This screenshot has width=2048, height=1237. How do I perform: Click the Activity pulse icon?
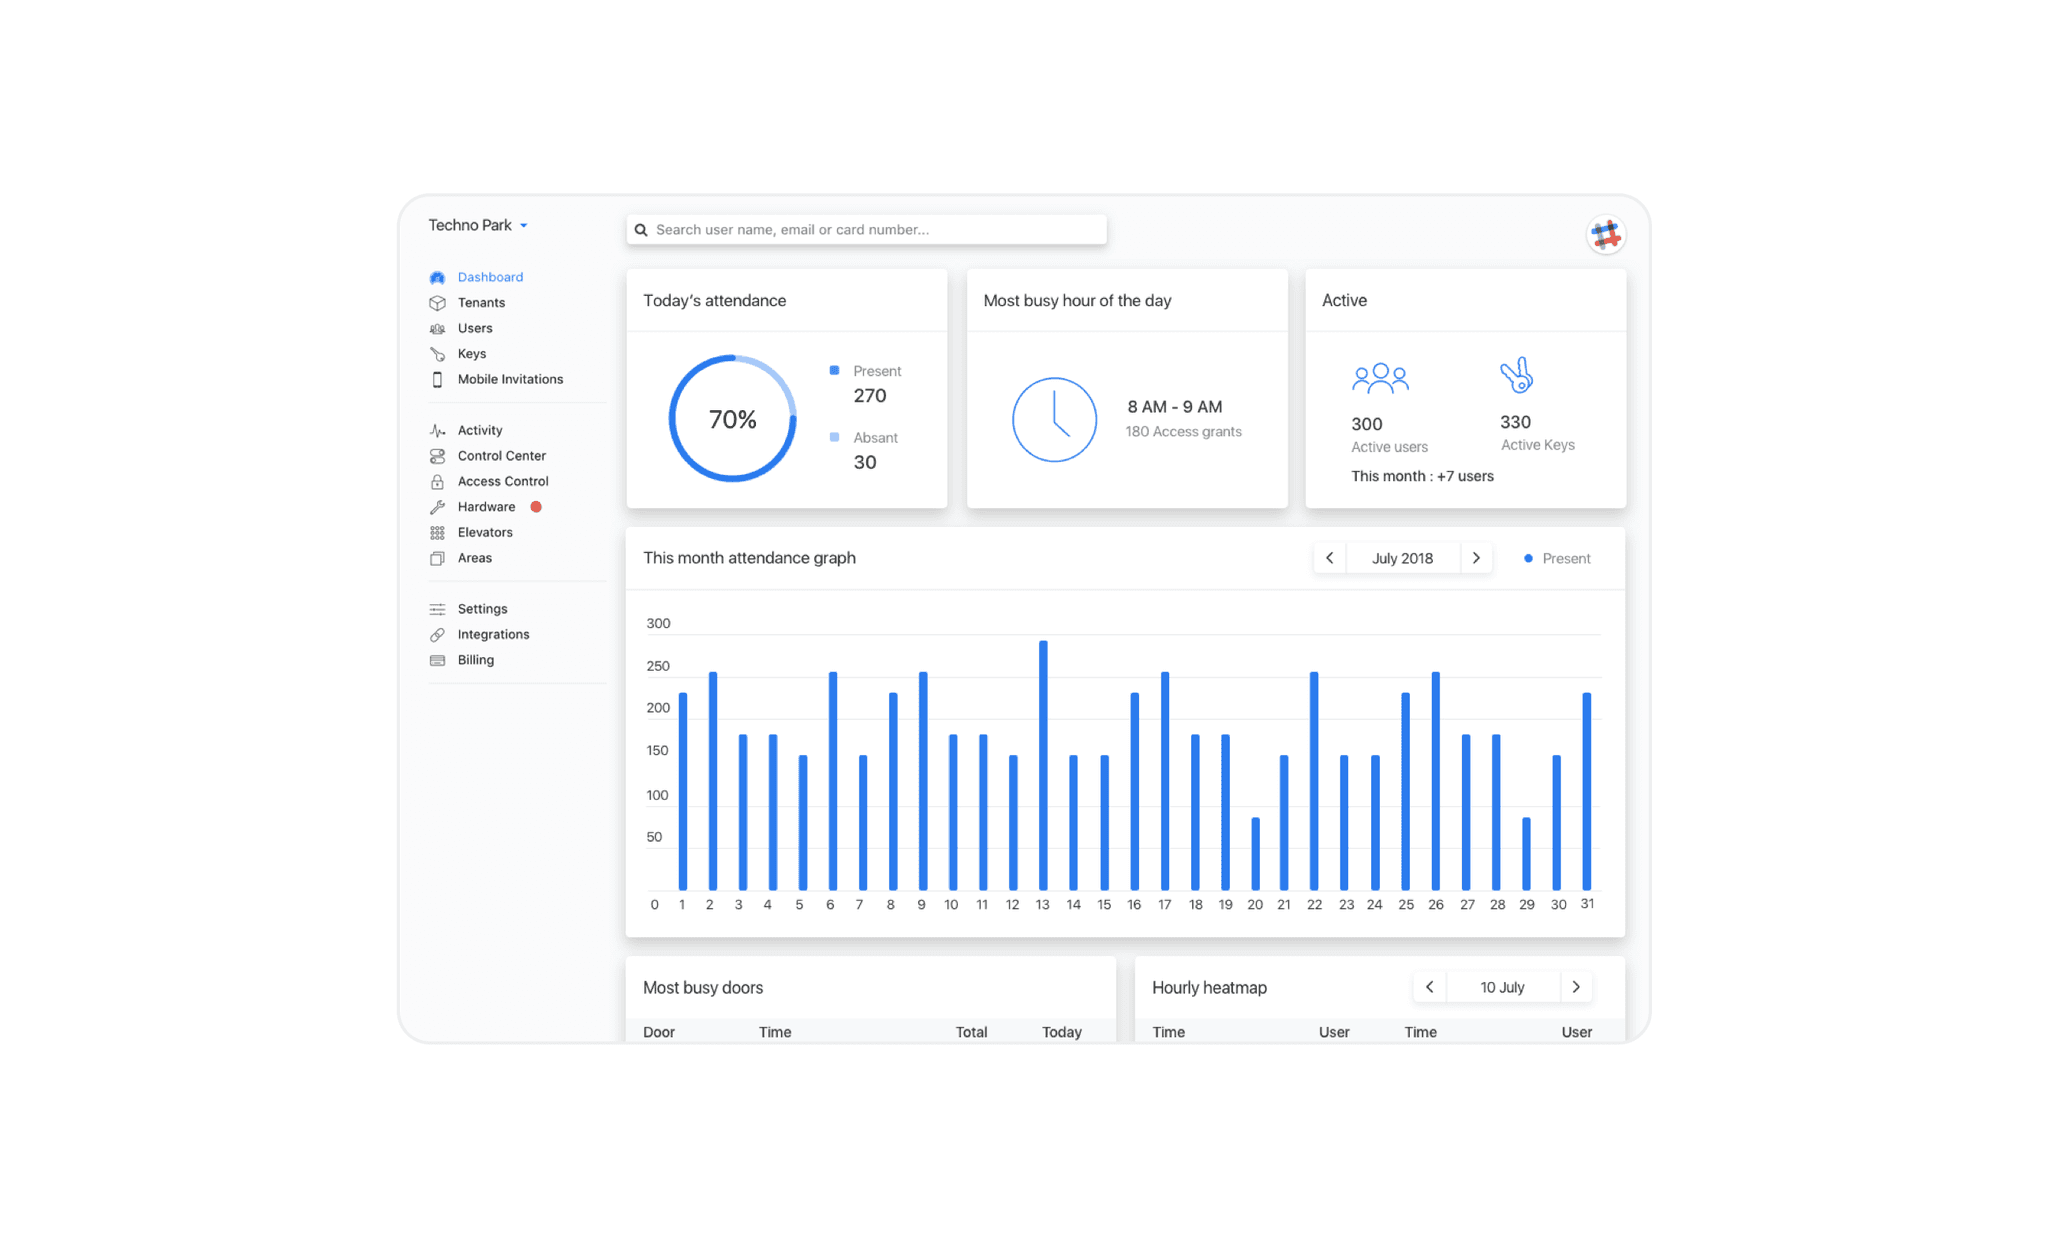click(437, 431)
